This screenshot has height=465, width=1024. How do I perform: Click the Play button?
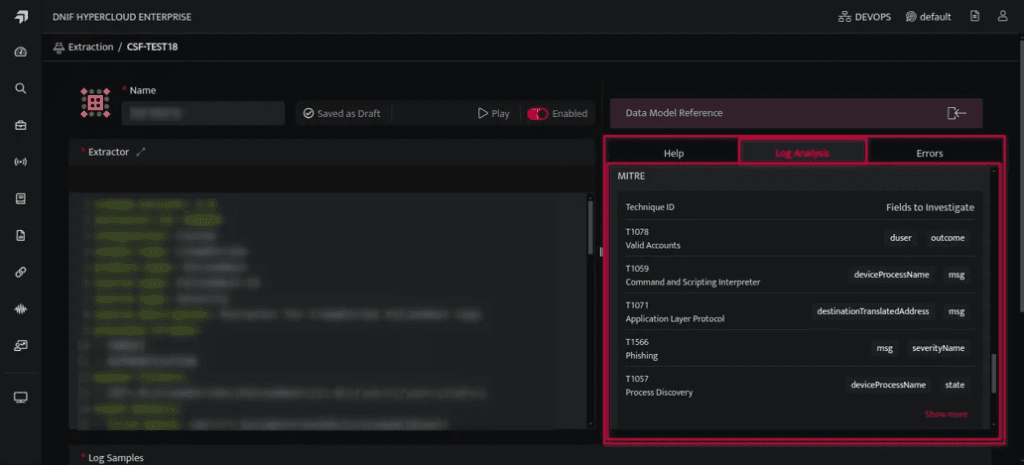(x=494, y=114)
